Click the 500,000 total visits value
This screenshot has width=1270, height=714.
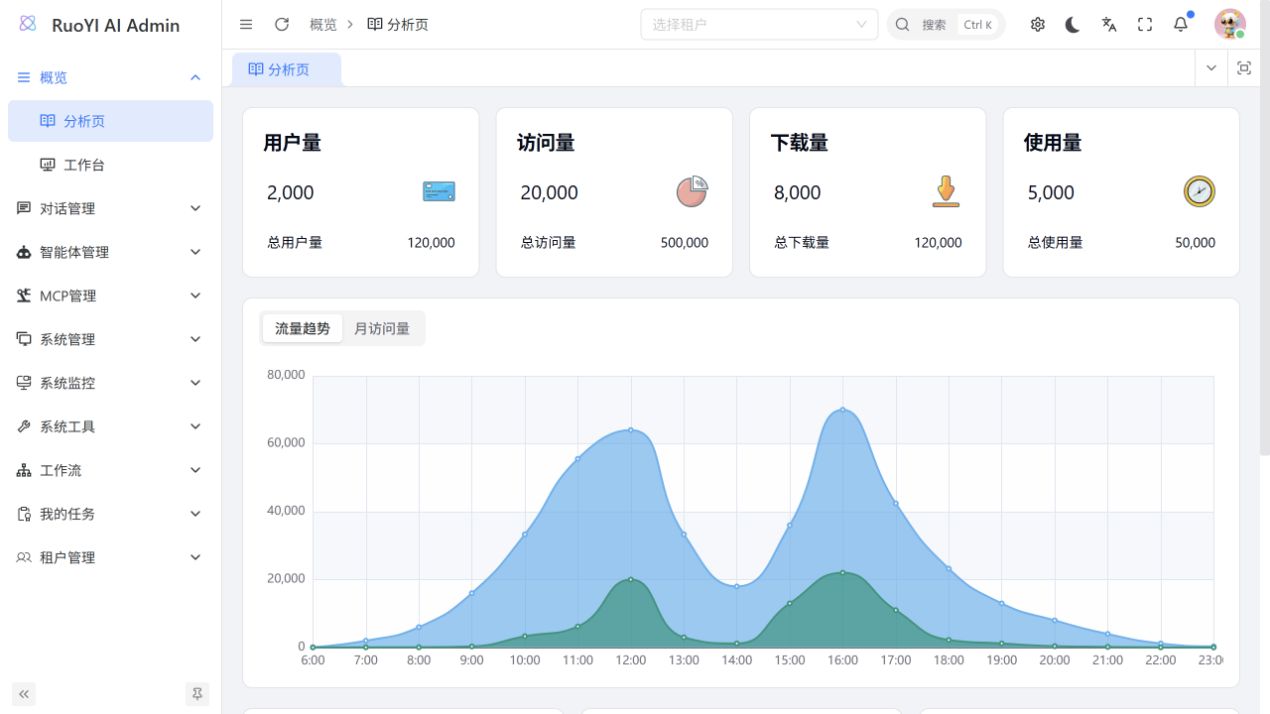(x=685, y=242)
